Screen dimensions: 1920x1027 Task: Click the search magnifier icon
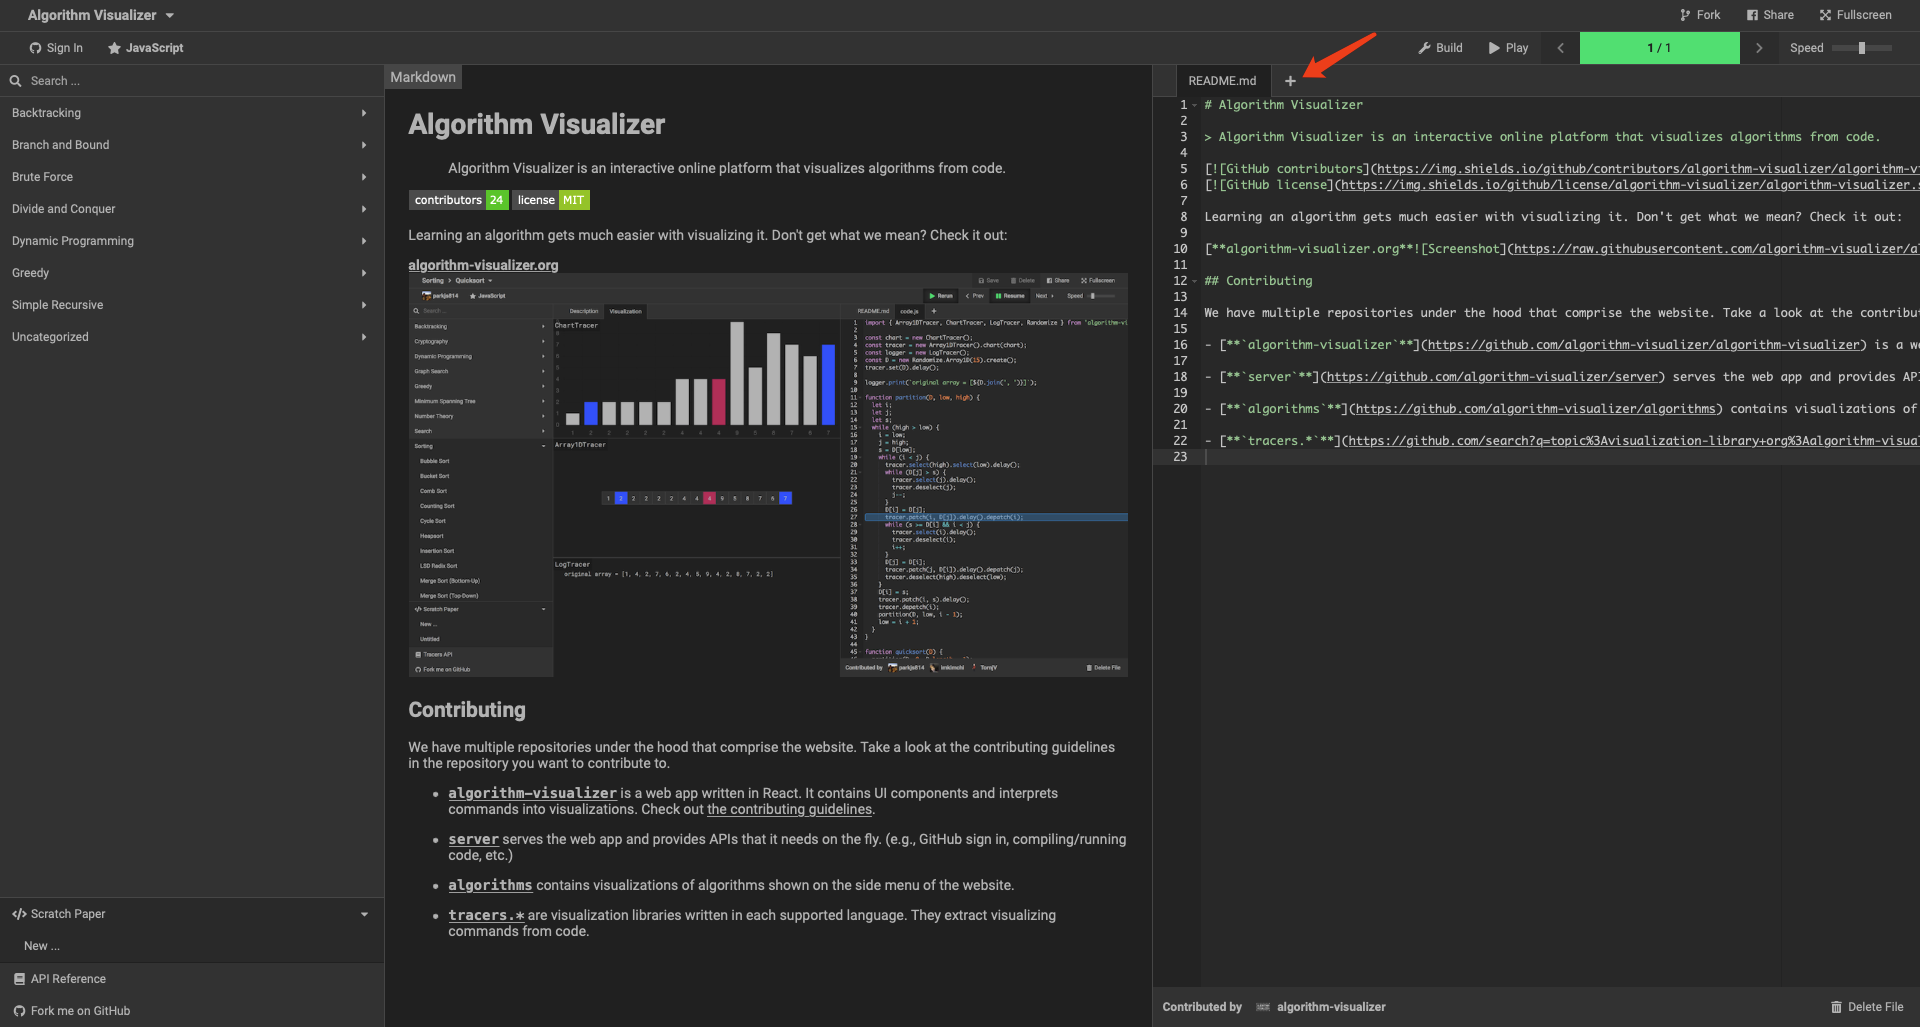click(x=15, y=81)
